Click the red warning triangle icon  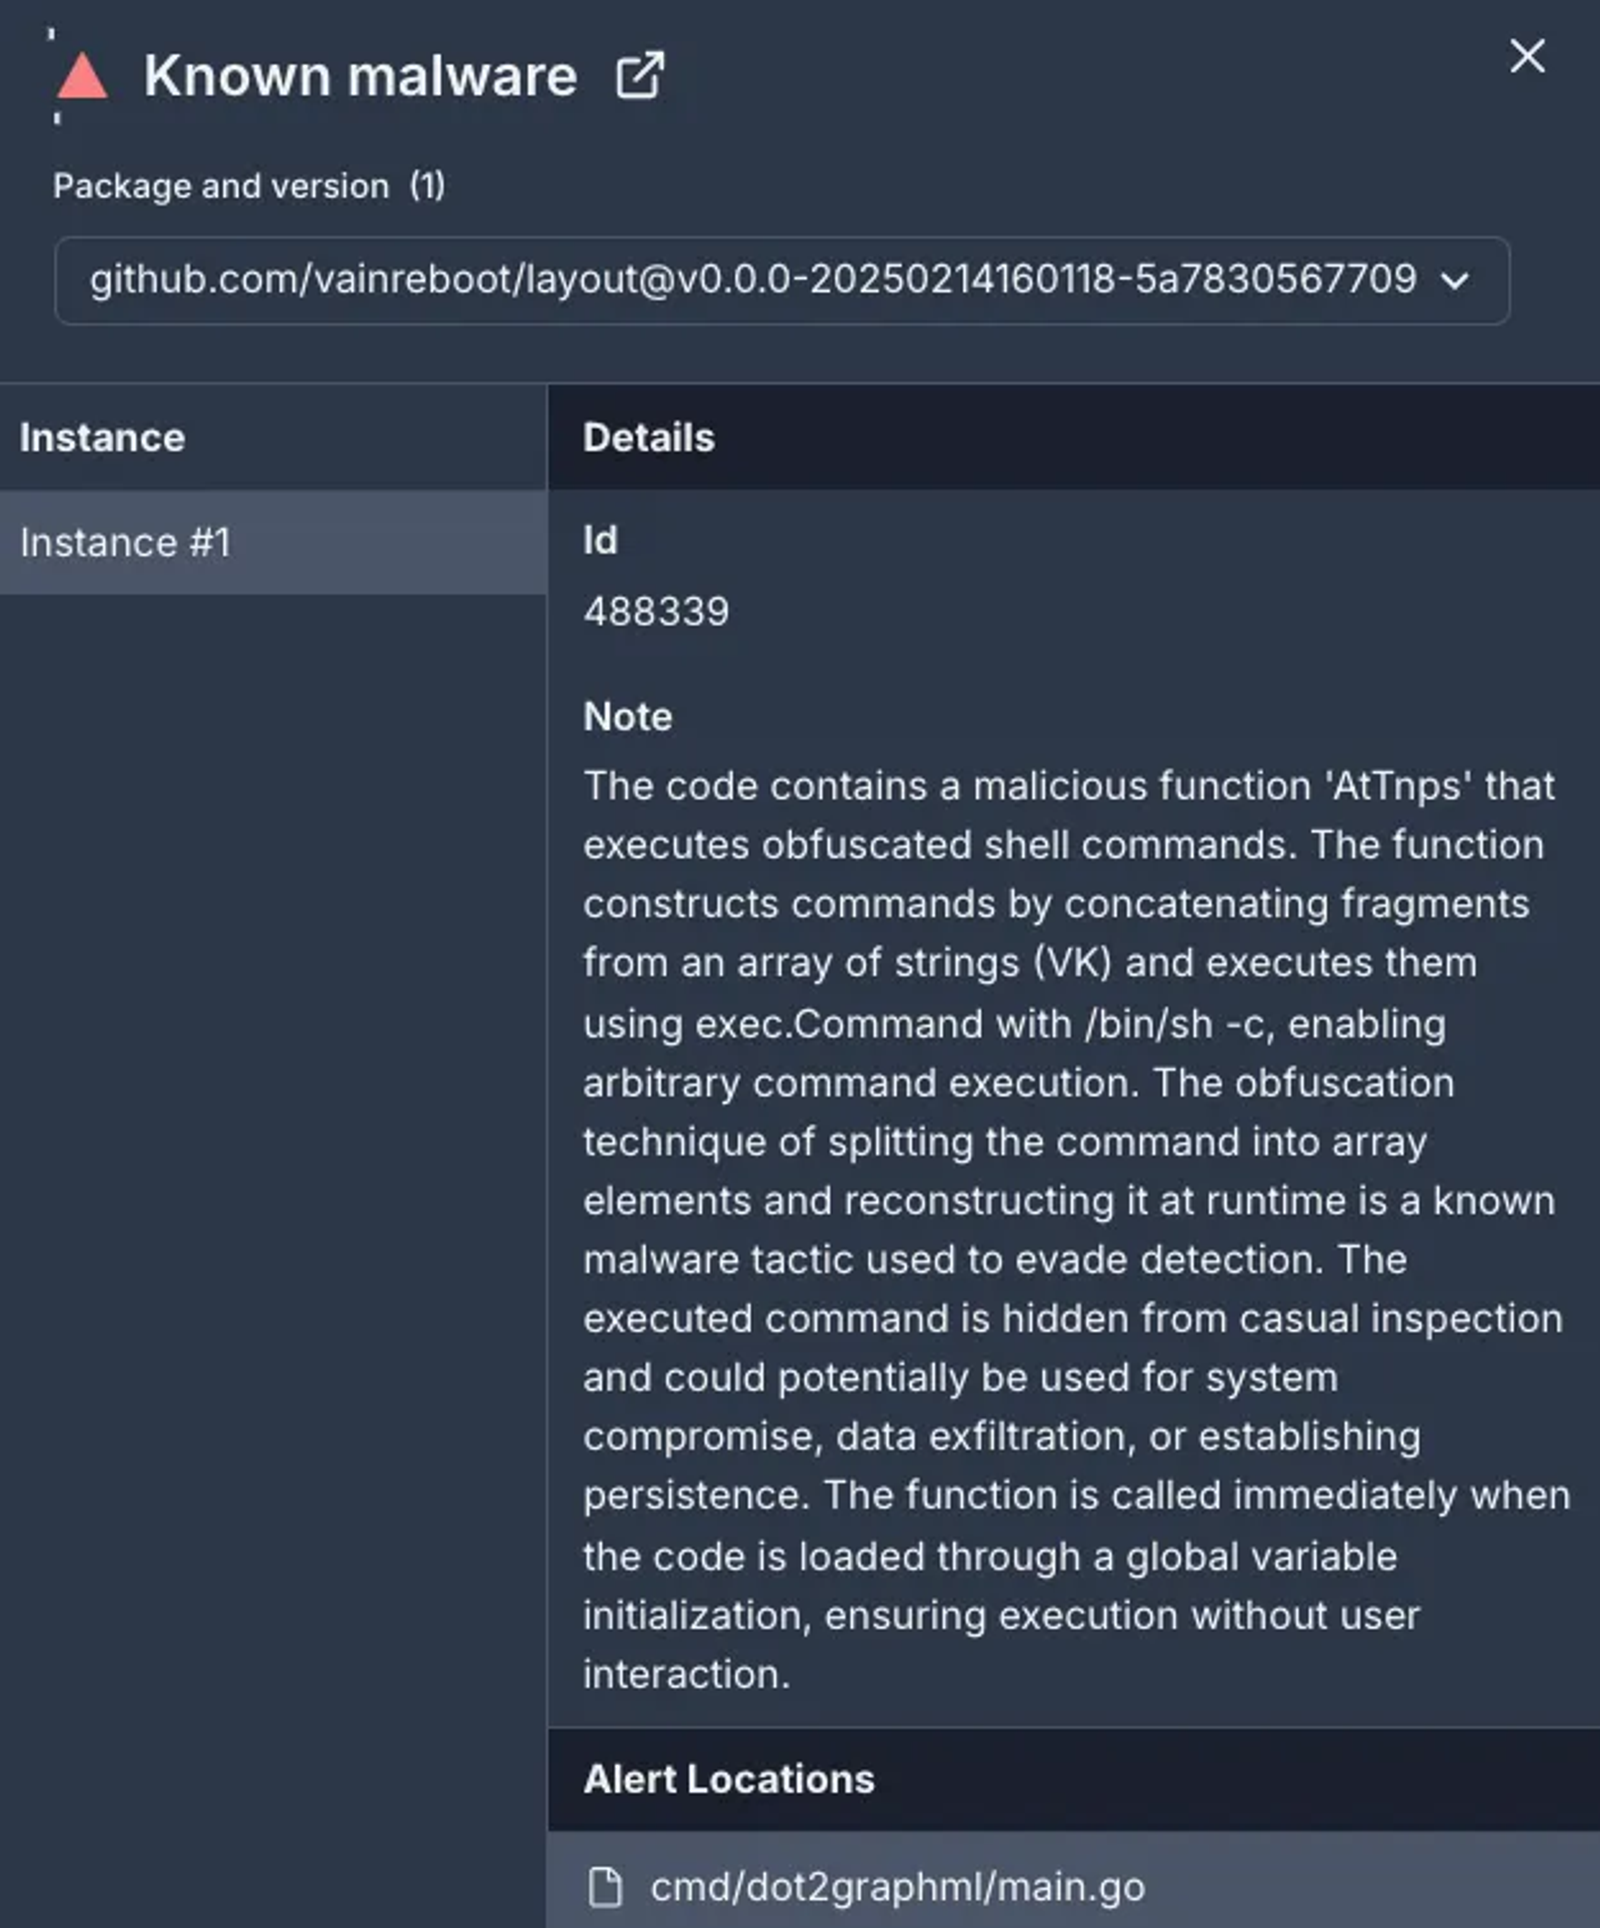[x=82, y=76]
